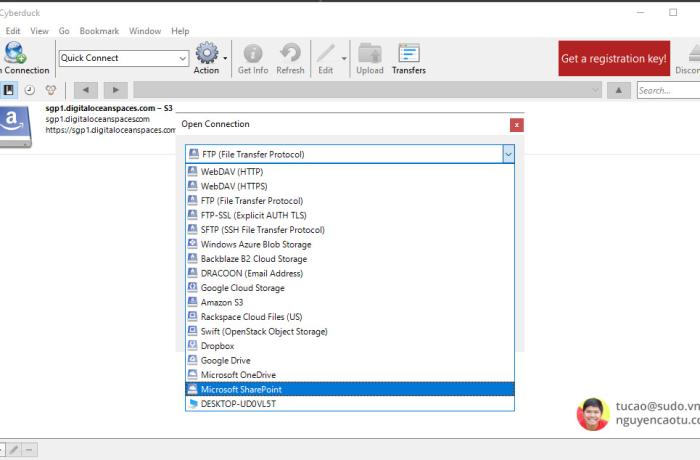The width and height of the screenshot is (700, 460).
Task: Open the Quick Connect combo box
Action: pyautogui.click(x=124, y=58)
